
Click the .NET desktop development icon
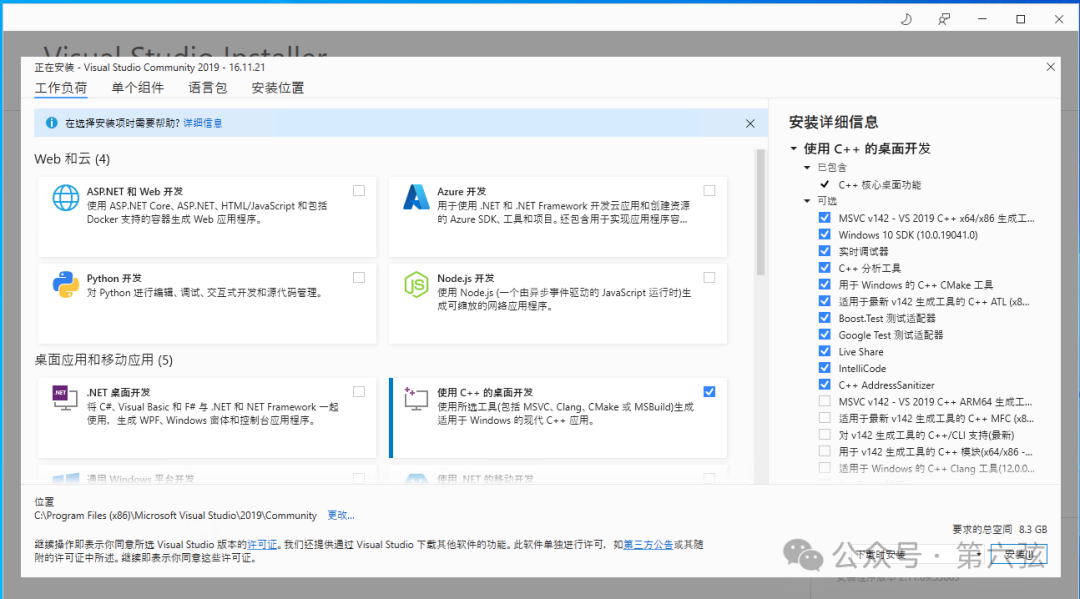pos(65,398)
